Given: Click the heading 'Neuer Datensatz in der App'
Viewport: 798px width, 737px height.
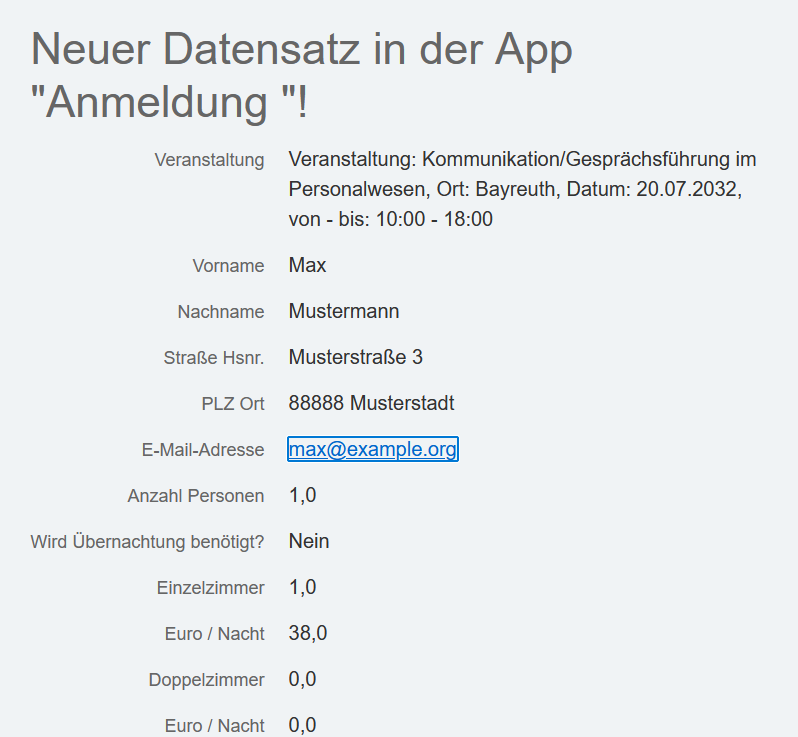Looking at the screenshot, I should 302,49.
